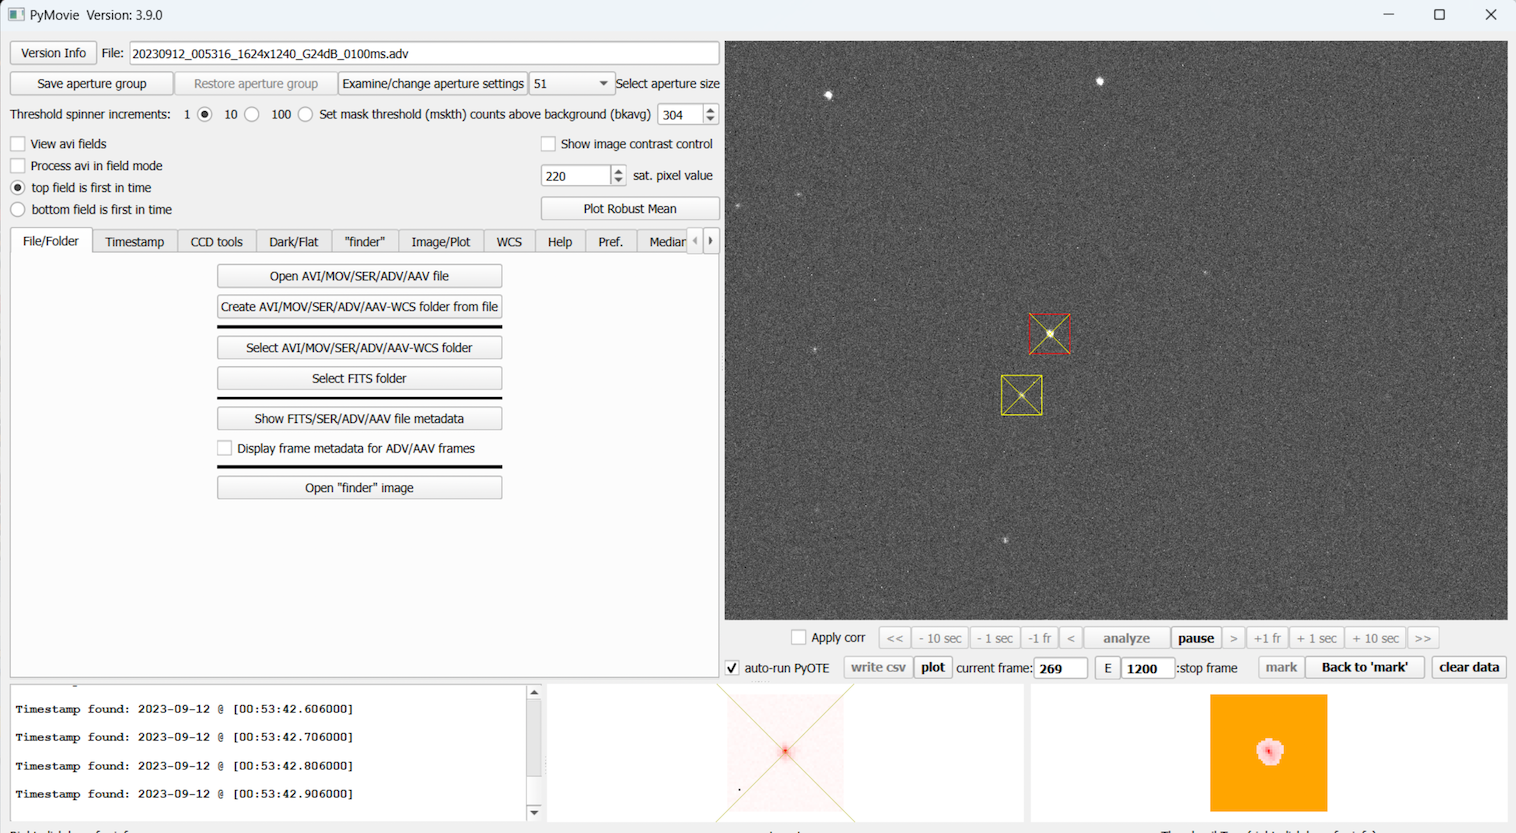
Task: Jump to end with '>>' button
Action: coord(1422,638)
